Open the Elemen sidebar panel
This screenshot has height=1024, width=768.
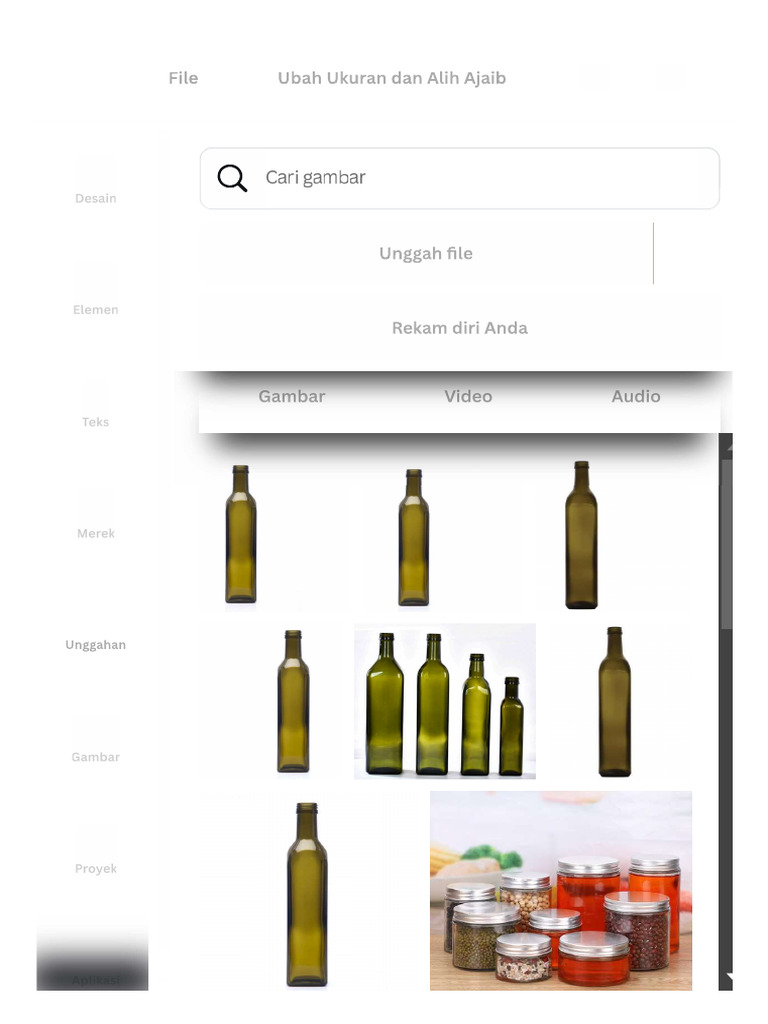(95, 292)
